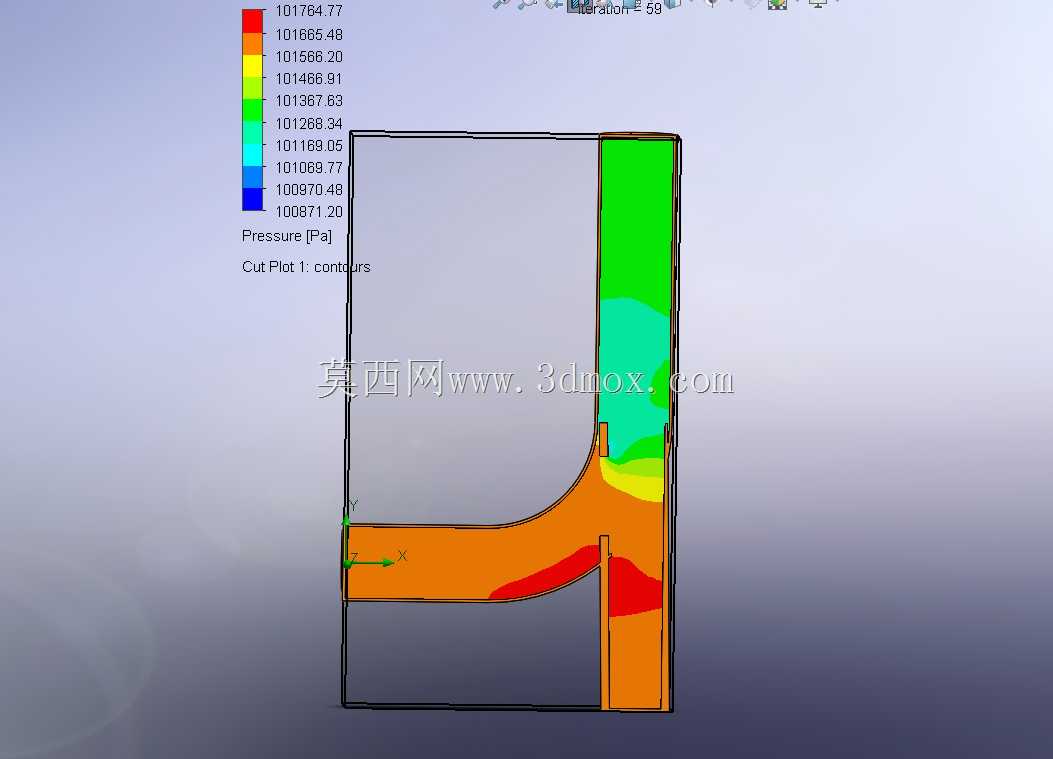Select legend value 101566.20
The width and height of the screenshot is (1053, 759).
pyautogui.click(x=309, y=56)
